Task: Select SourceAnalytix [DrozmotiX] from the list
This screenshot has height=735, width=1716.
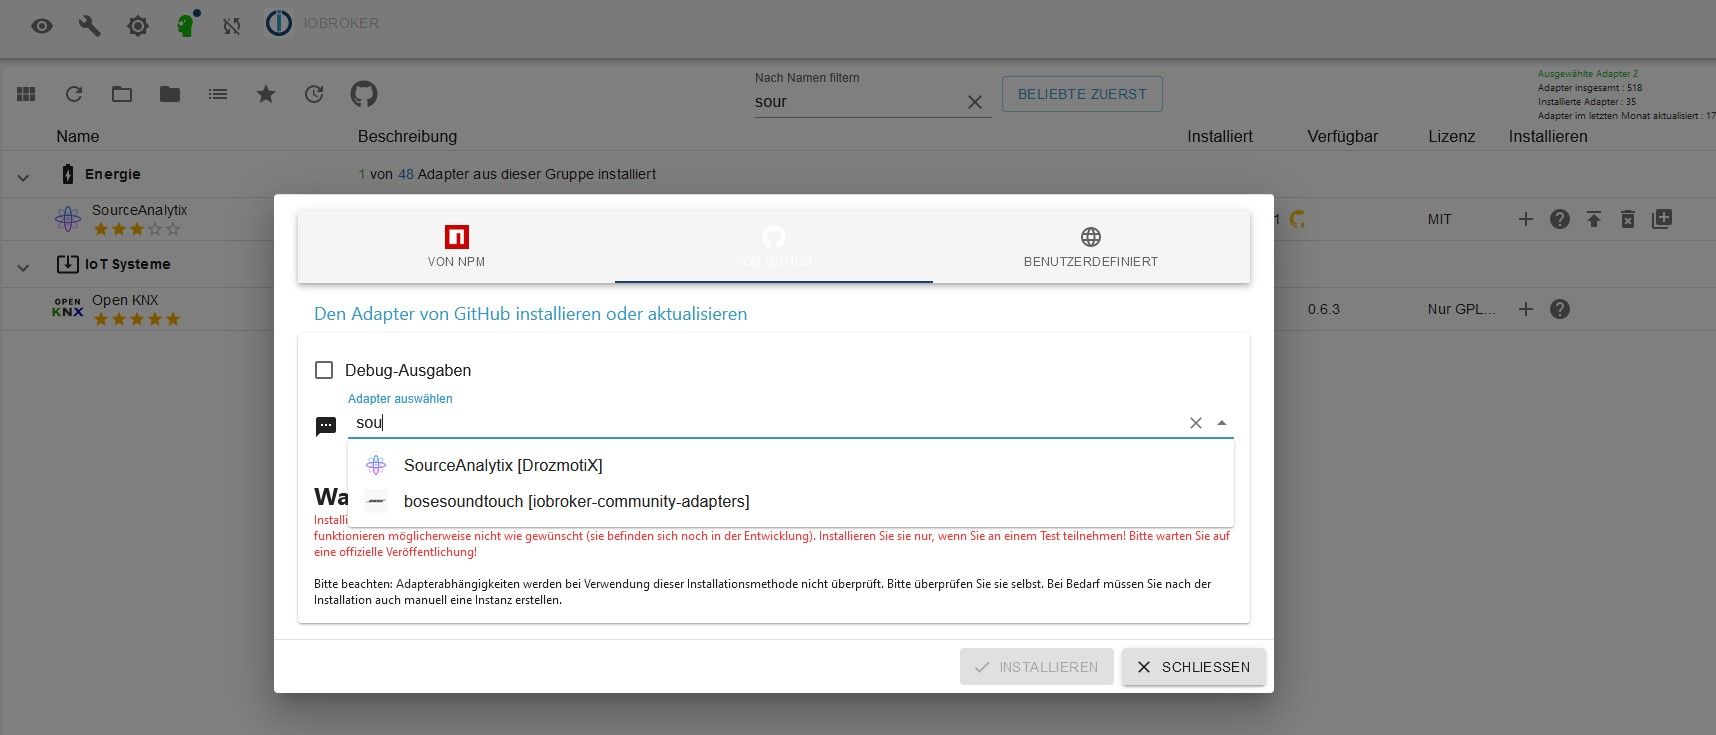Action: click(791, 465)
